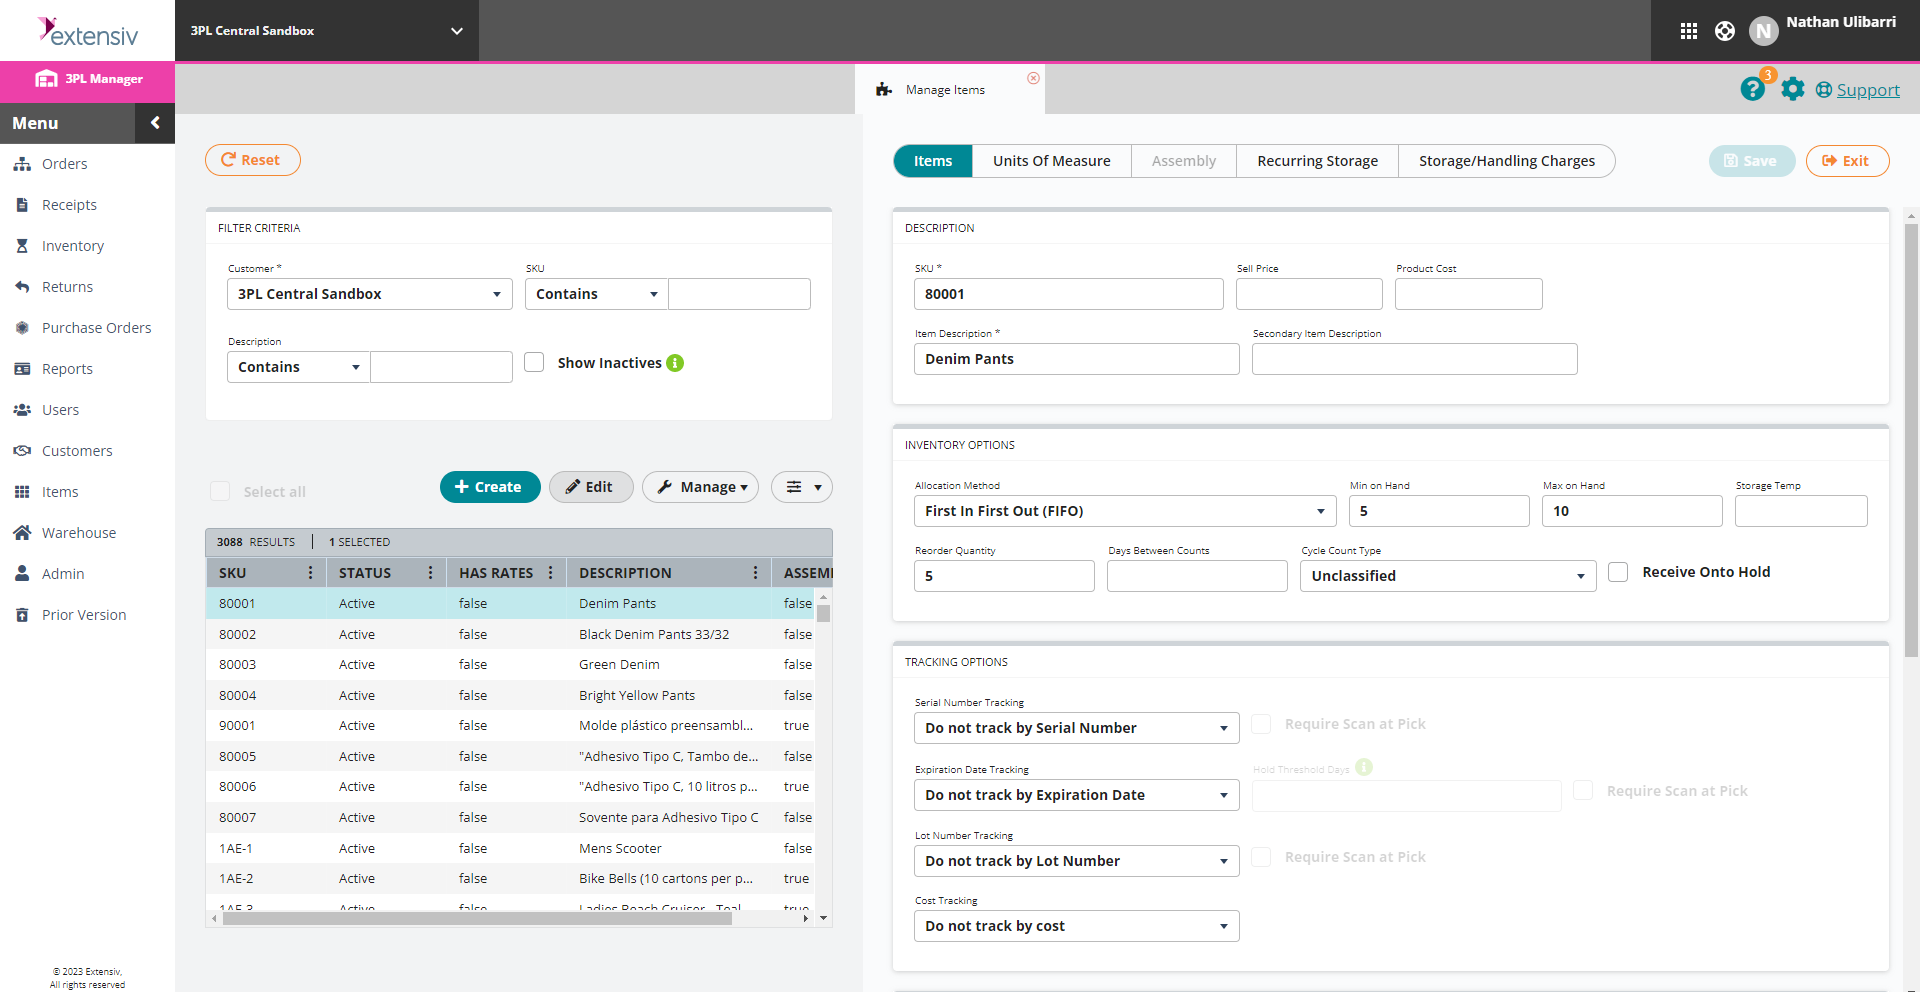The width and height of the screenshot is (1920, 992).
Task: Open the Recurring Storage tab
Action: [x=1316, y=160]
